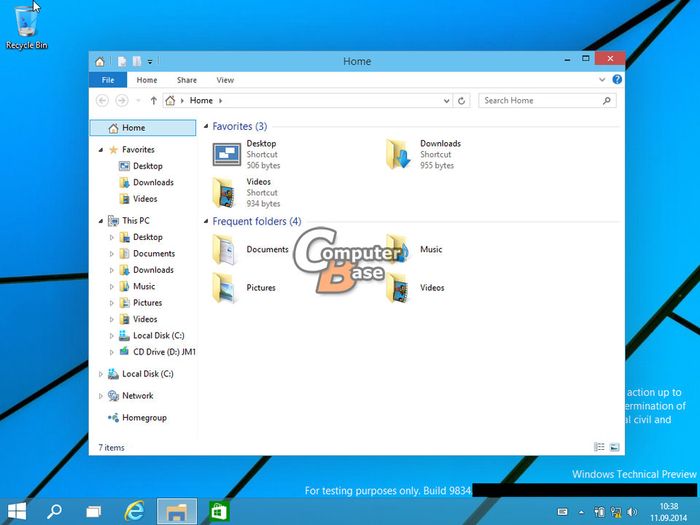Switch to details view layout
This screenshot has width=700, height=525.
(x=600, y=447)
